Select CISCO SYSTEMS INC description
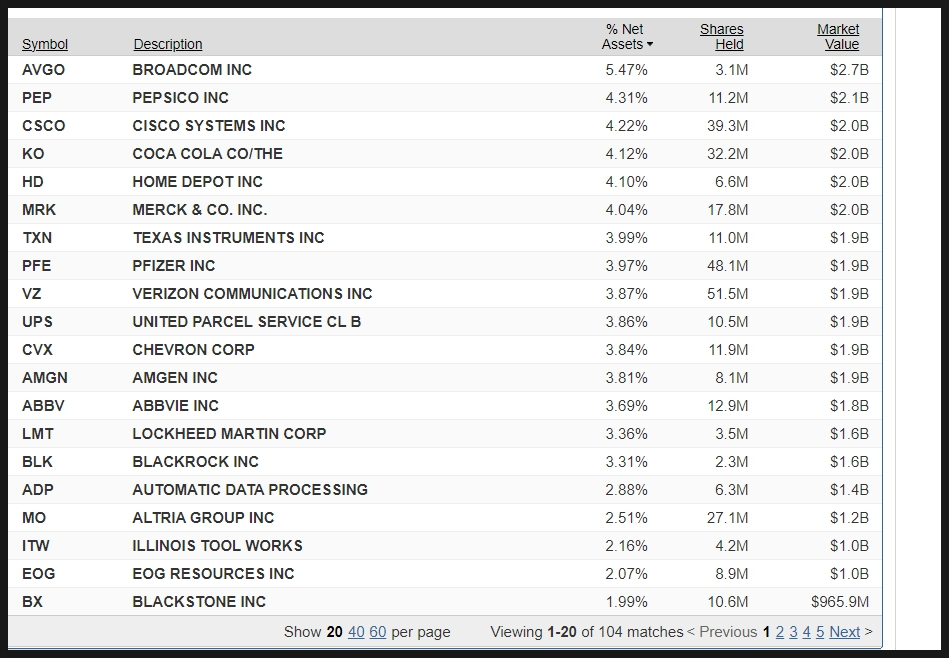Image resolution: width=949 pixels, height=658 pixels. (x=209, y=126)
